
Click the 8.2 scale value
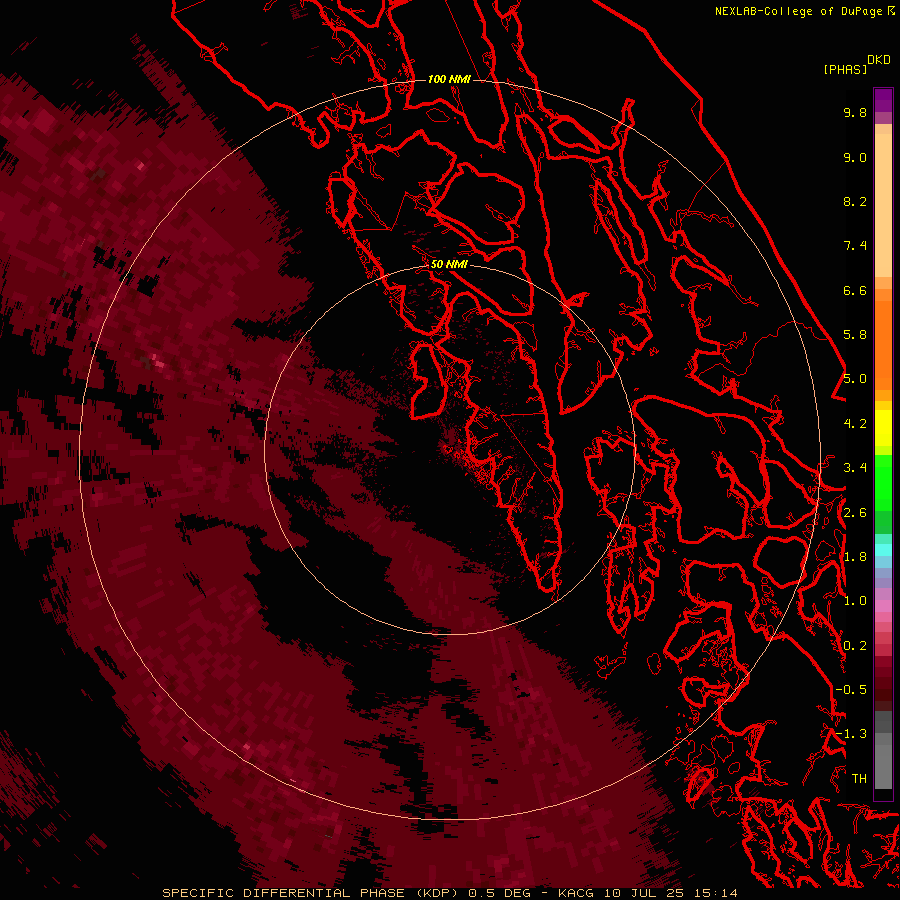click(855, 201)
